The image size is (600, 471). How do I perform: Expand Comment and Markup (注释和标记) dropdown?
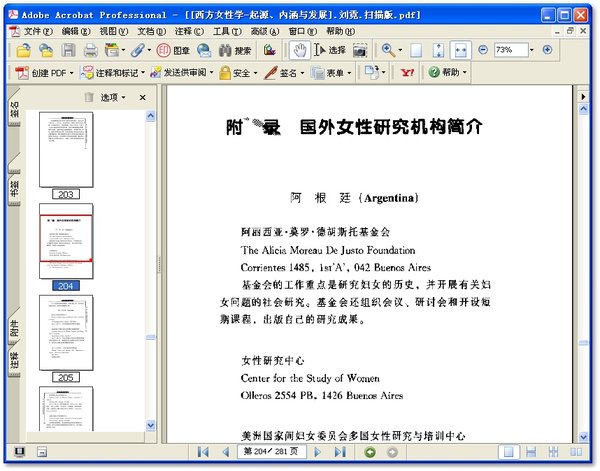click(143, 73)
